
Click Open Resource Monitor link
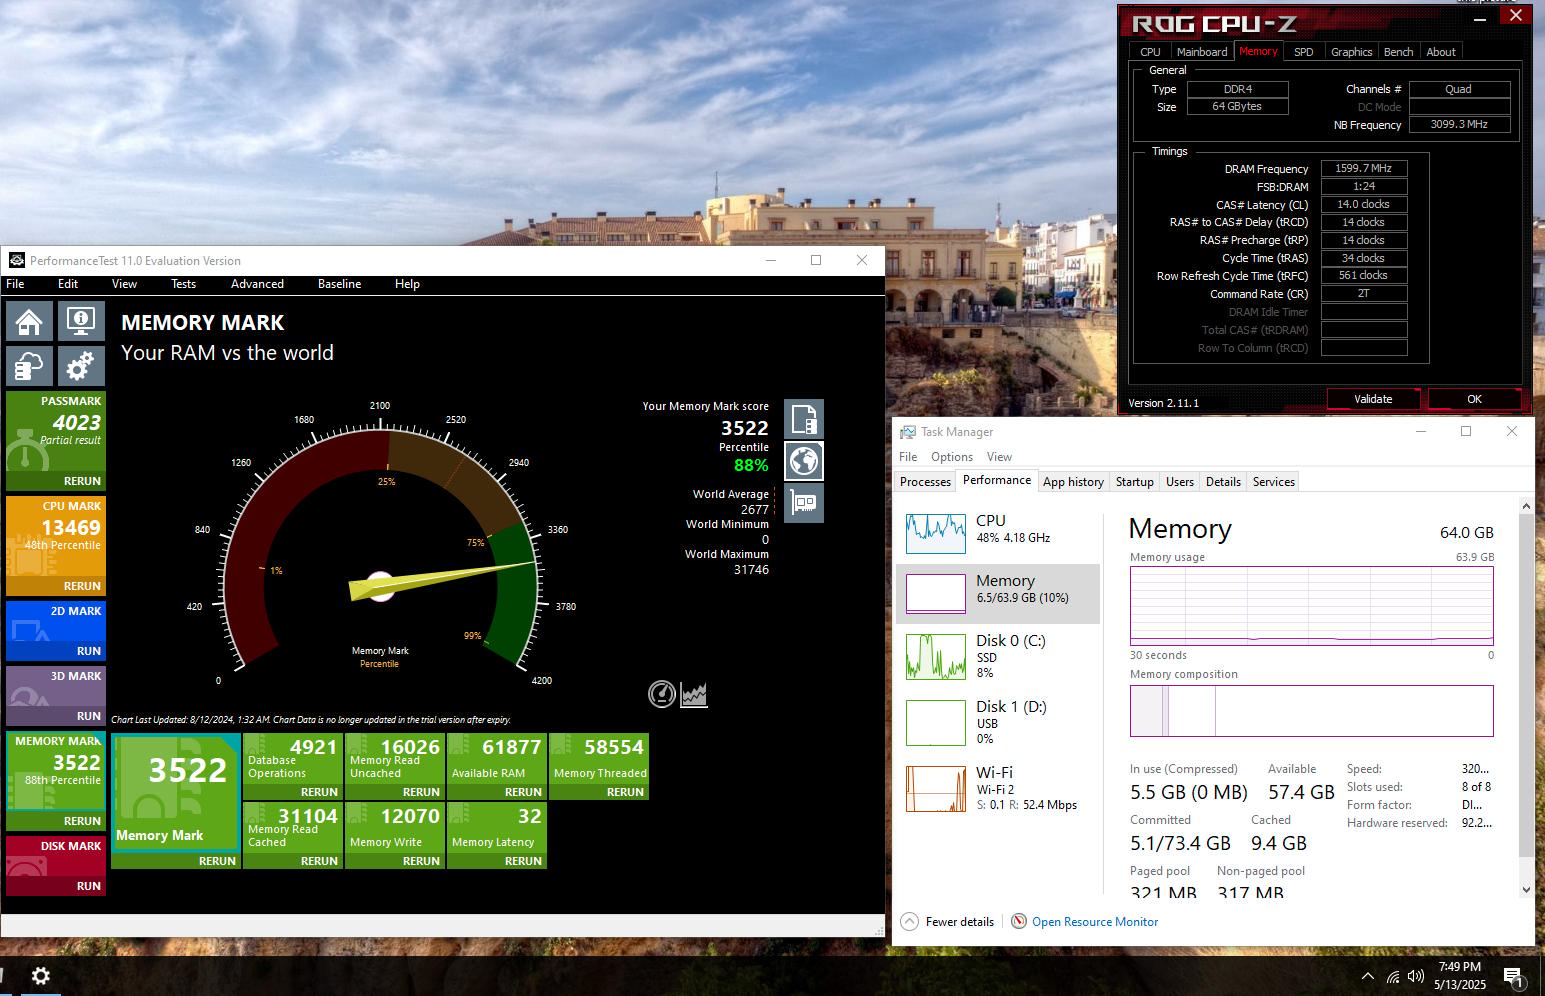pos(1095,922)
